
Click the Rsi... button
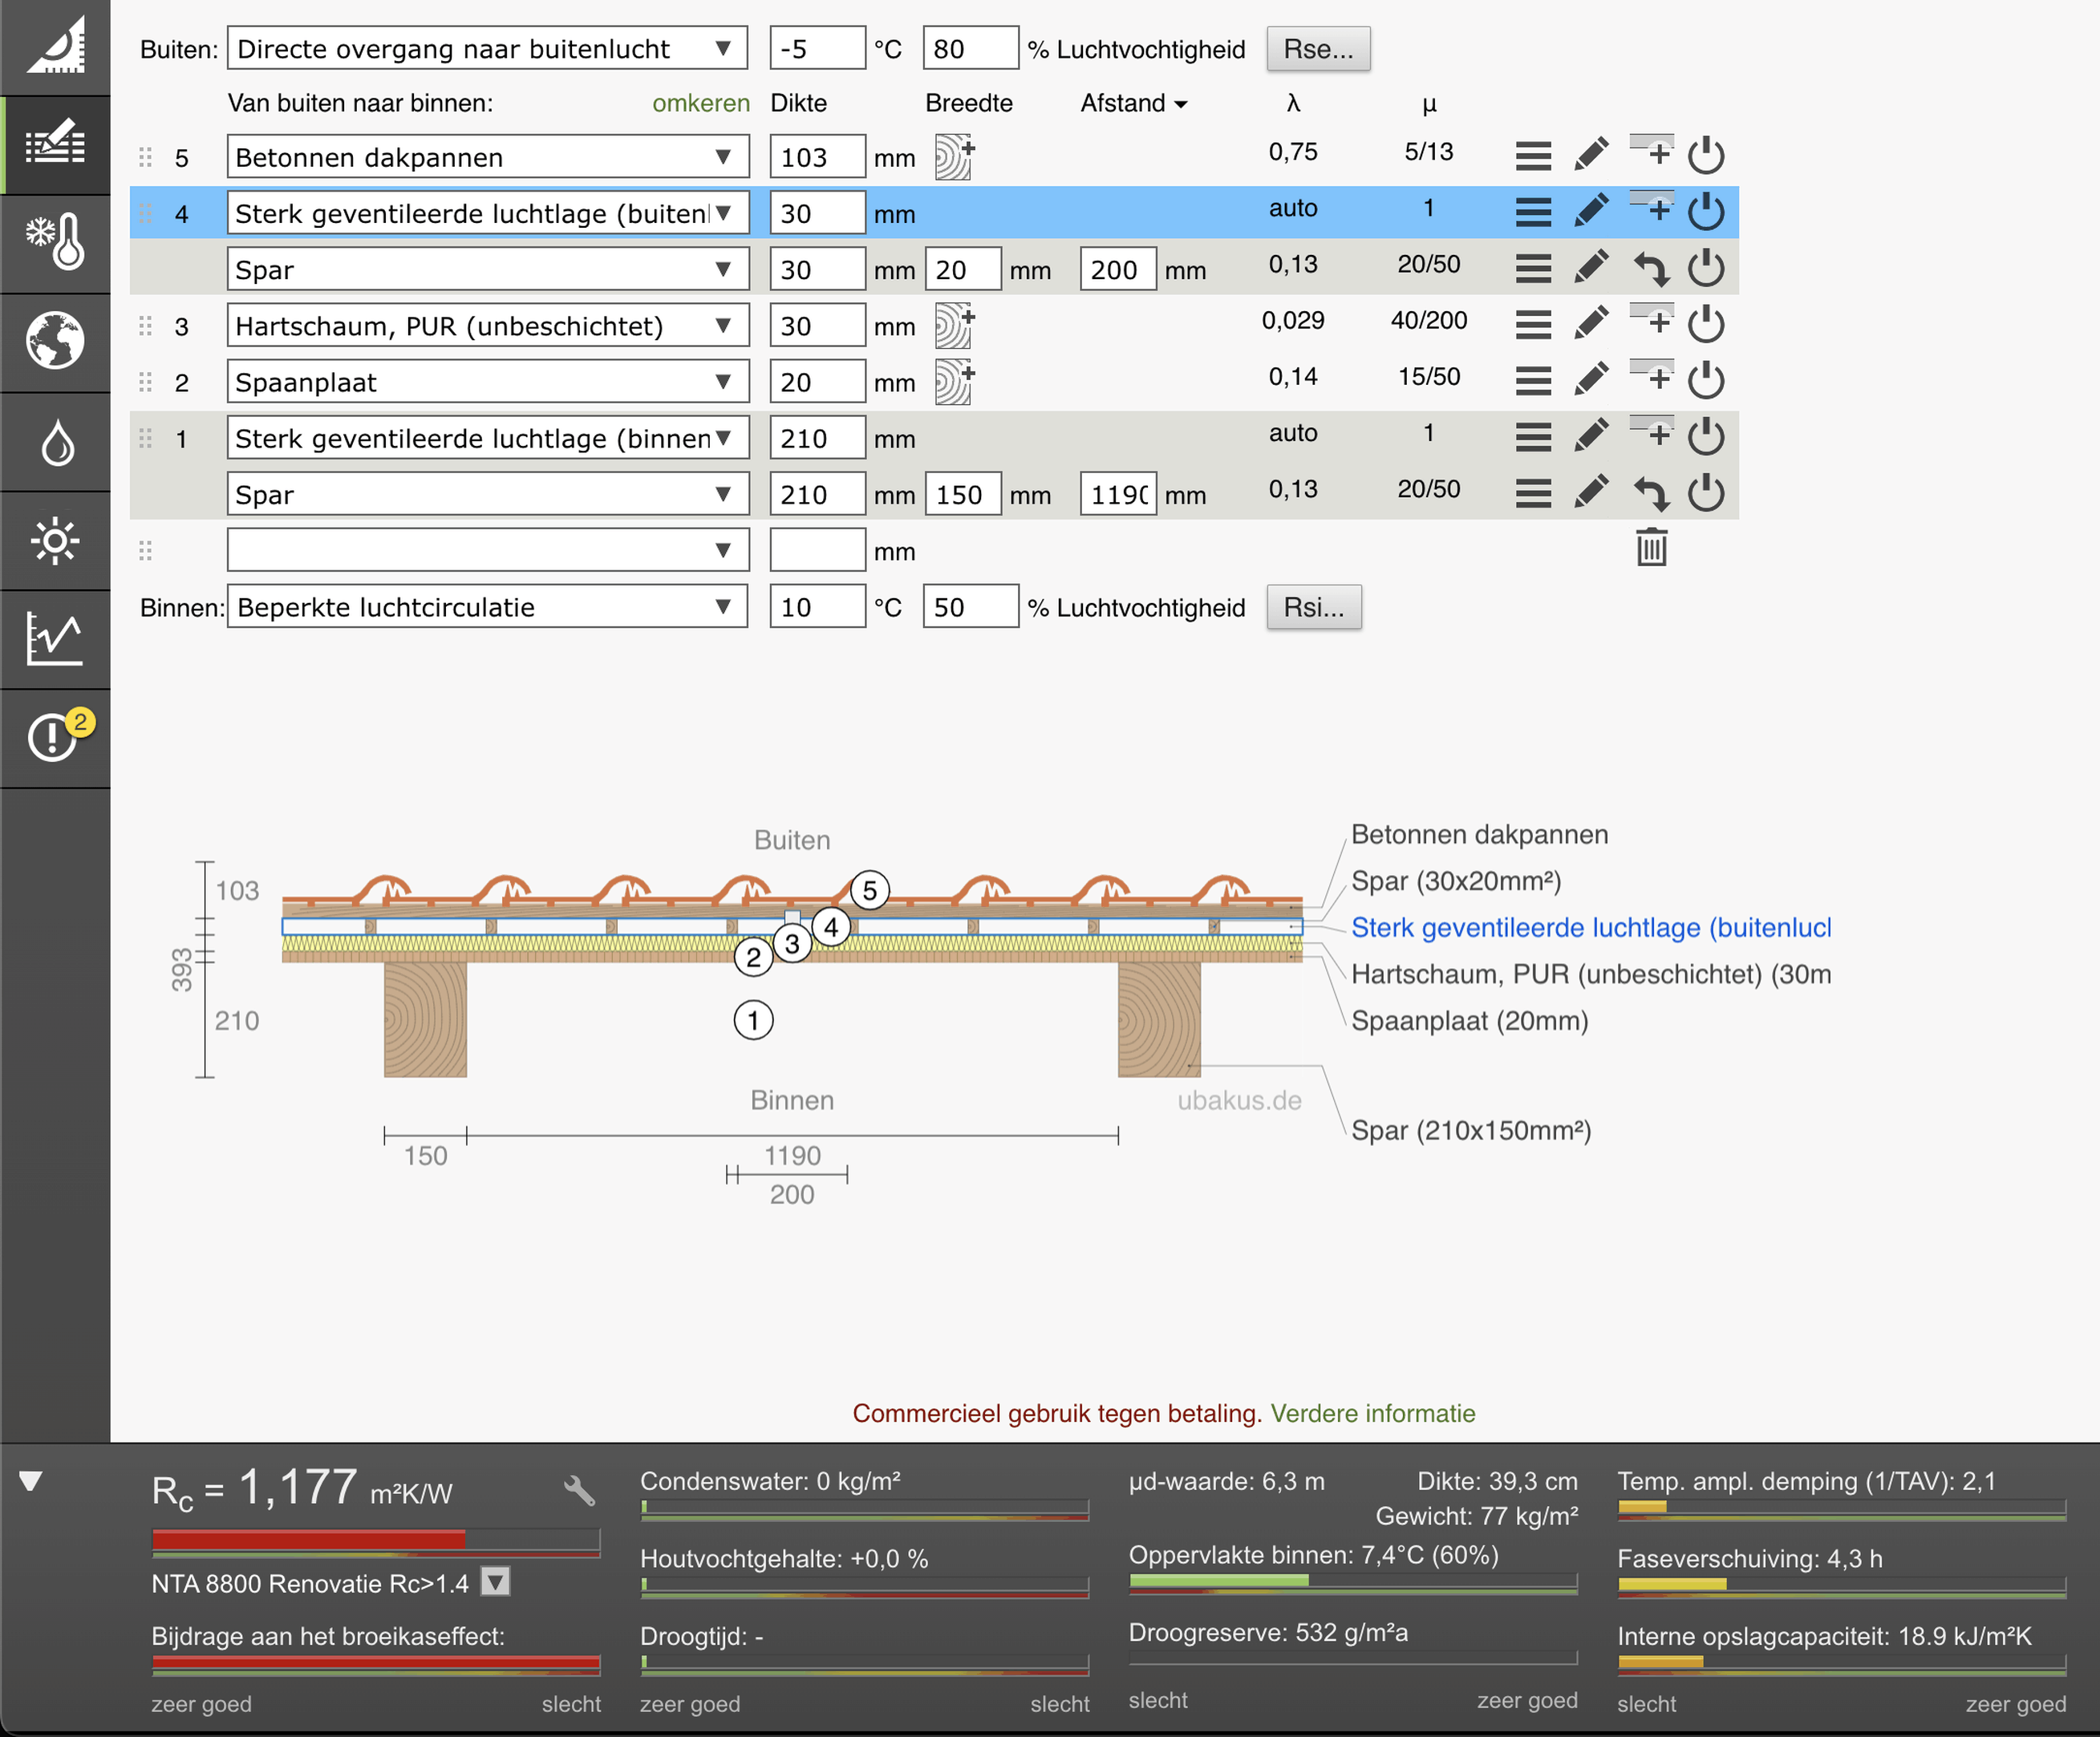(x=1314, y=607)
